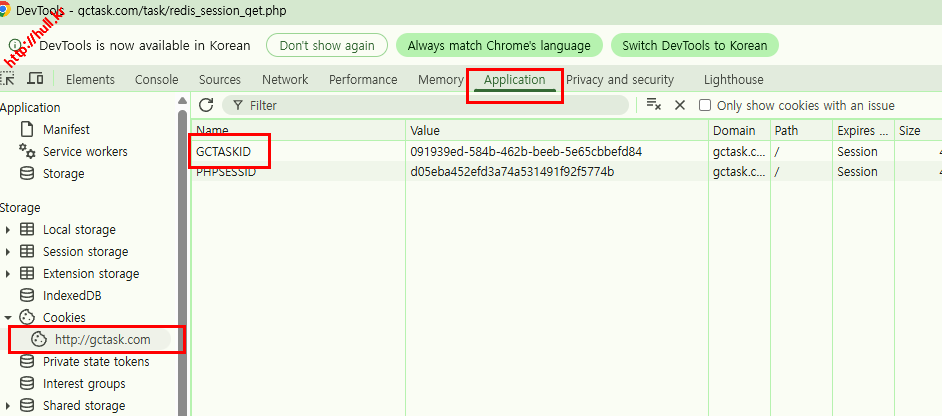Click the clear all cookies icon
This screenshot has height=416, width=942.
click(654, 105)
